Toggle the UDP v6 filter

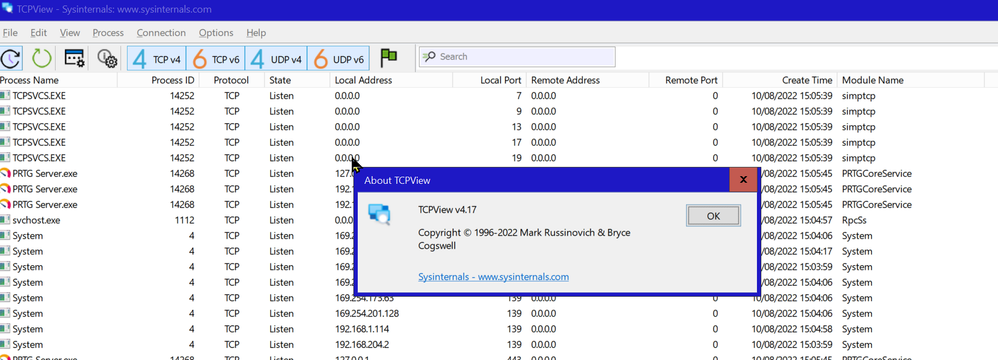click(x=339, y=59)
